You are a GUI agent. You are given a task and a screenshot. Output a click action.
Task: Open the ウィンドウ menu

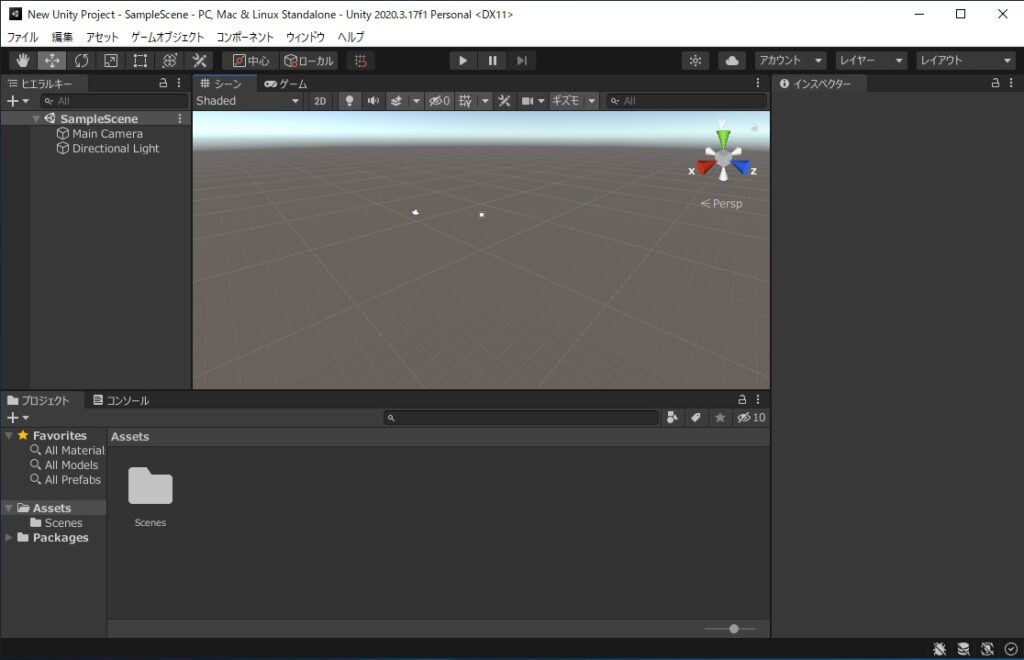[x=306, y=37]
